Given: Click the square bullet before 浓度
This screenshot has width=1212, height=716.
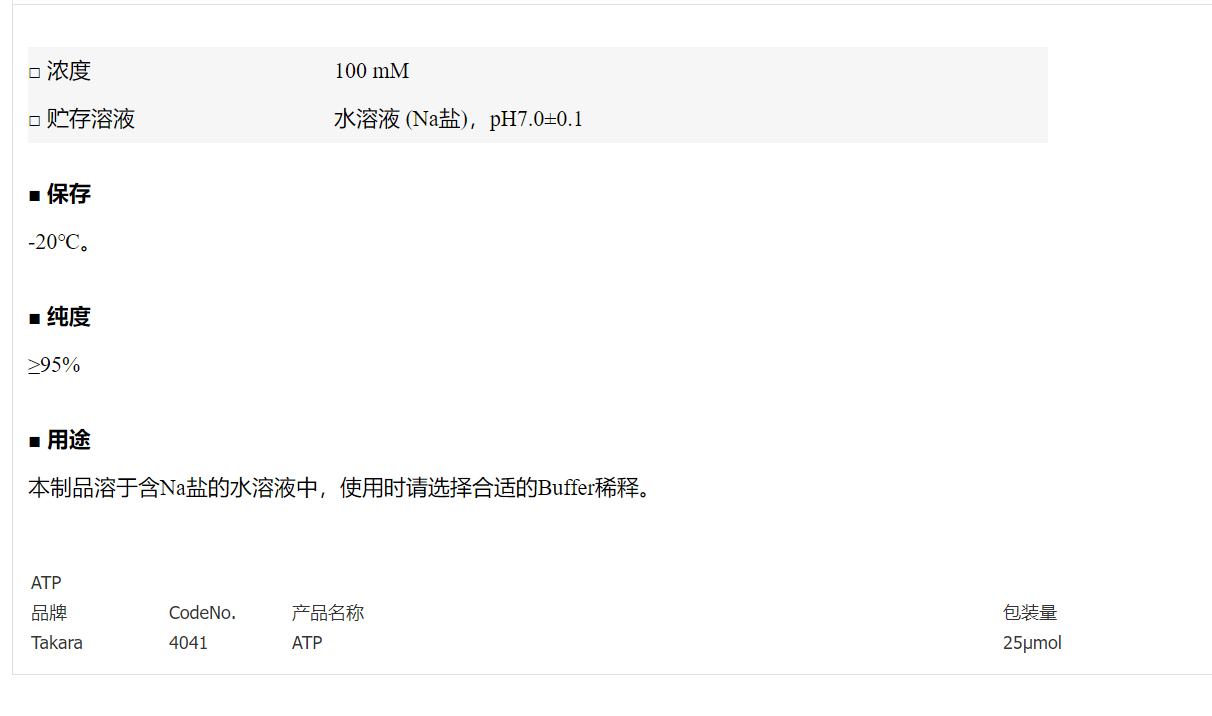Looking at the screenshot, I should click(34, 73).
